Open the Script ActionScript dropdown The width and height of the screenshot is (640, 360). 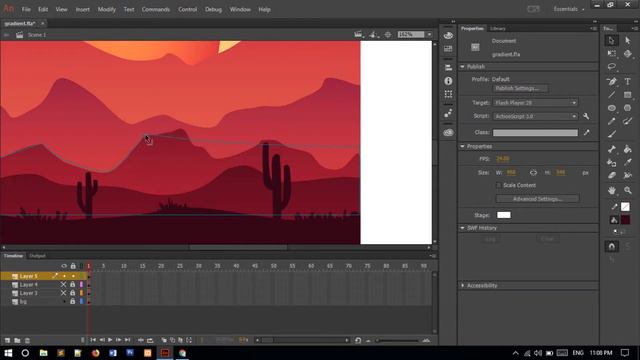[x=536, y=116]
